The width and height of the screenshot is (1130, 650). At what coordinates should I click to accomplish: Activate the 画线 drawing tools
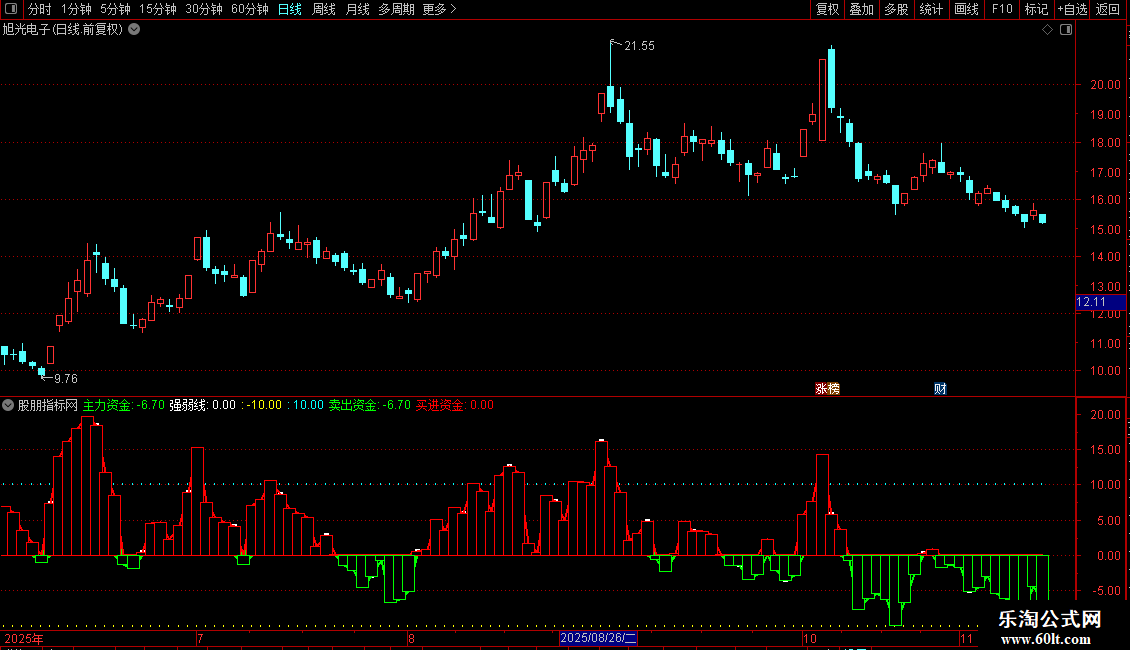[966, 9]
